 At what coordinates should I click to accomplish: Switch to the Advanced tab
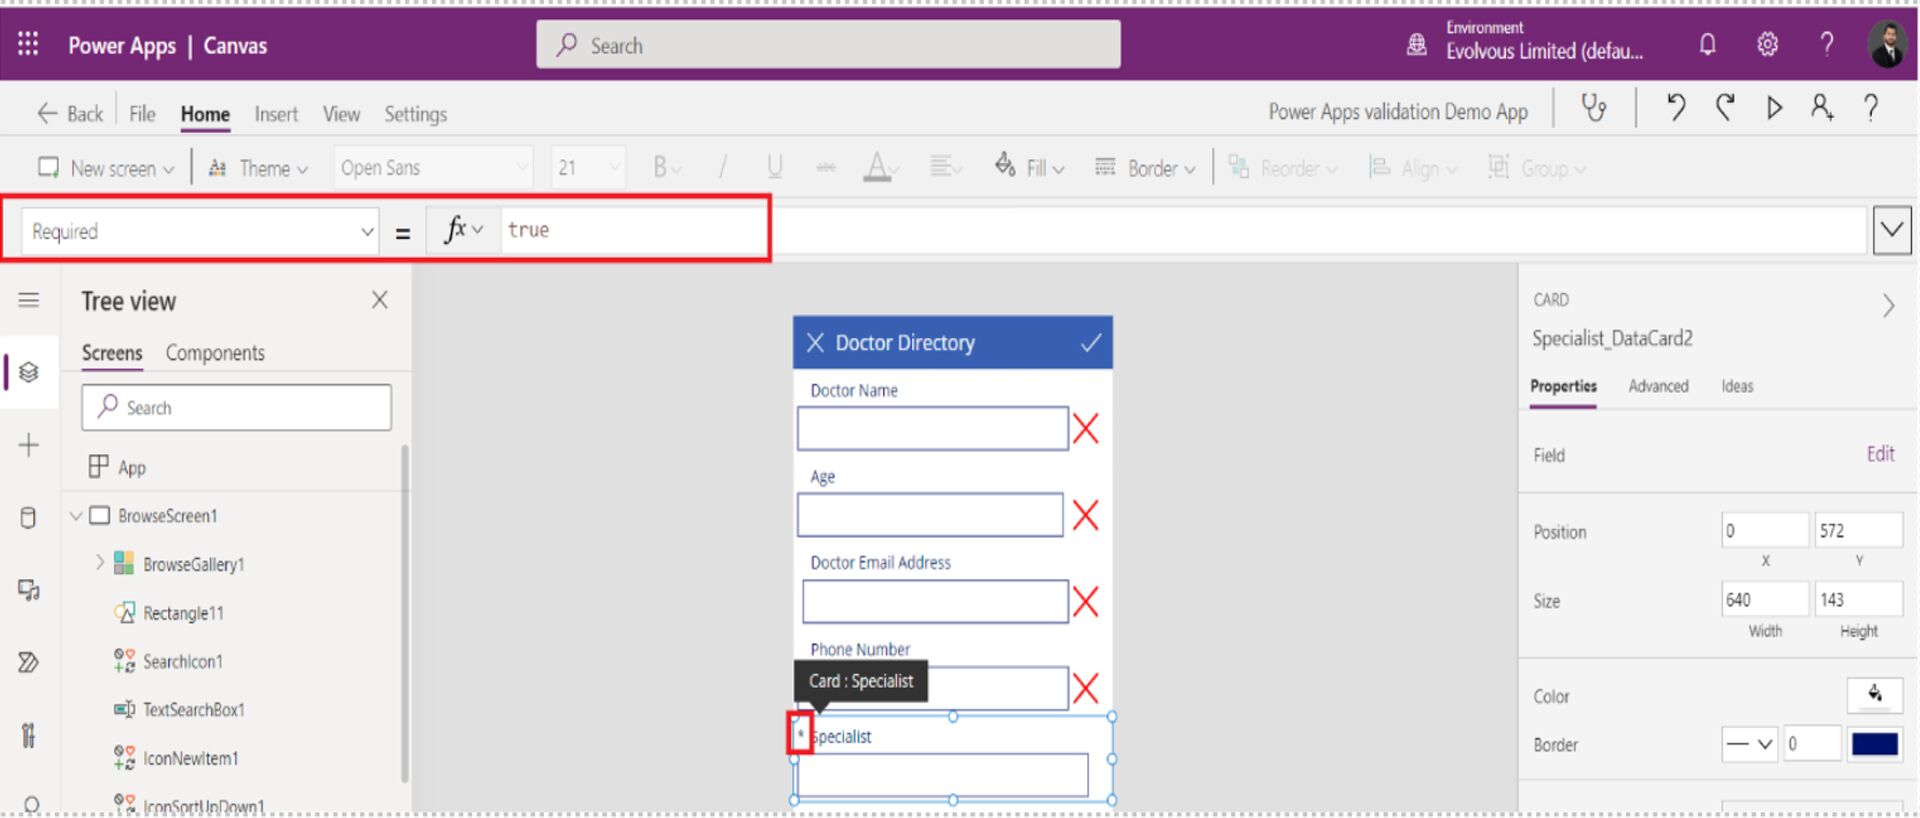pos(1658,386)
